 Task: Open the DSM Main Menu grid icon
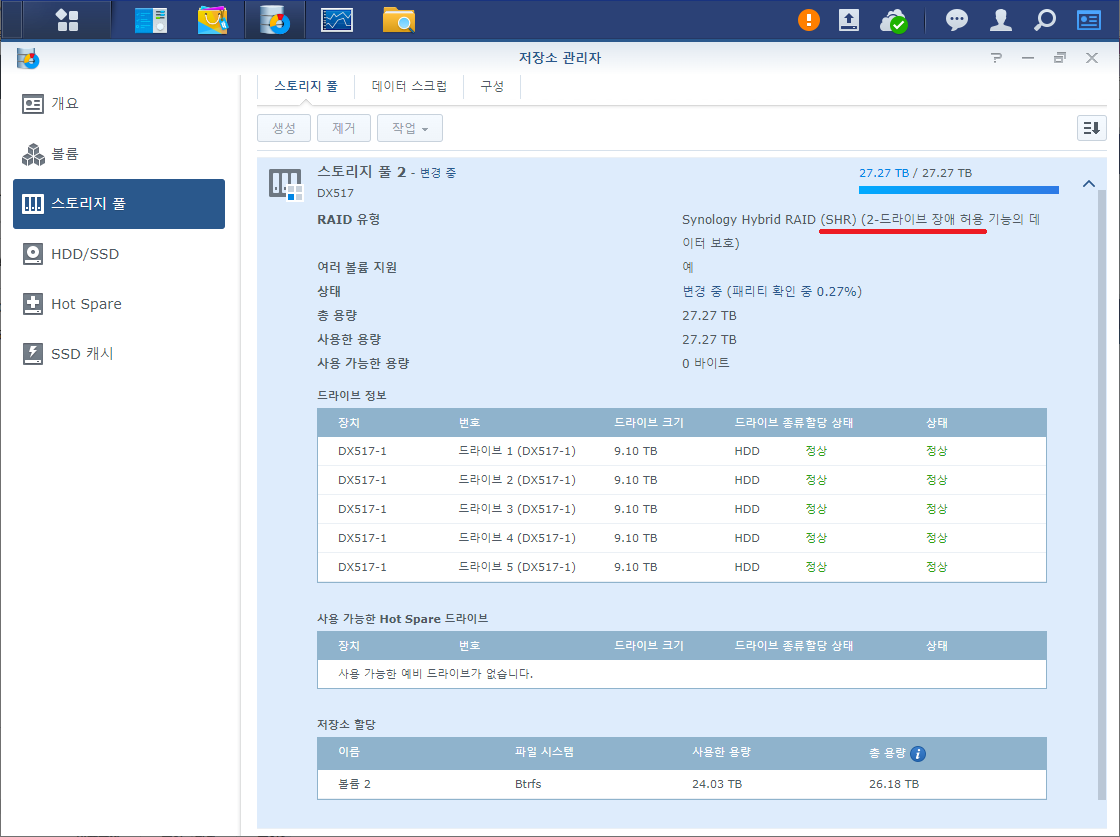pos(67,20)
